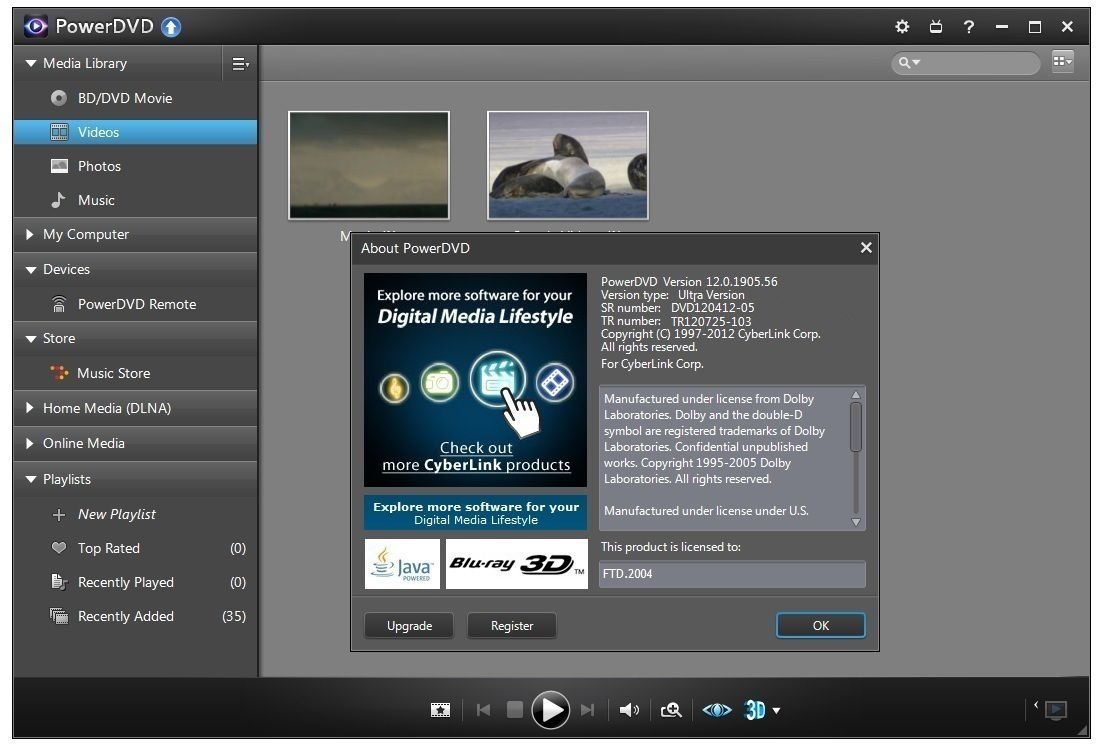This screenshot has height=751, width=1100.
Task: Open the zoom magnifier tool
Action: pyautogui.click(x=671, y=710)
